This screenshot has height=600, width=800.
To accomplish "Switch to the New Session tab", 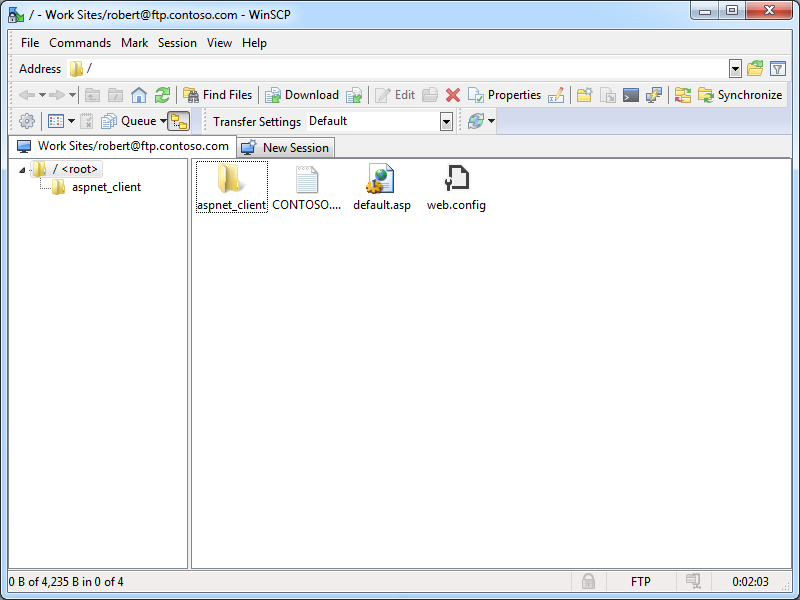I will click(x=285, y=147).
